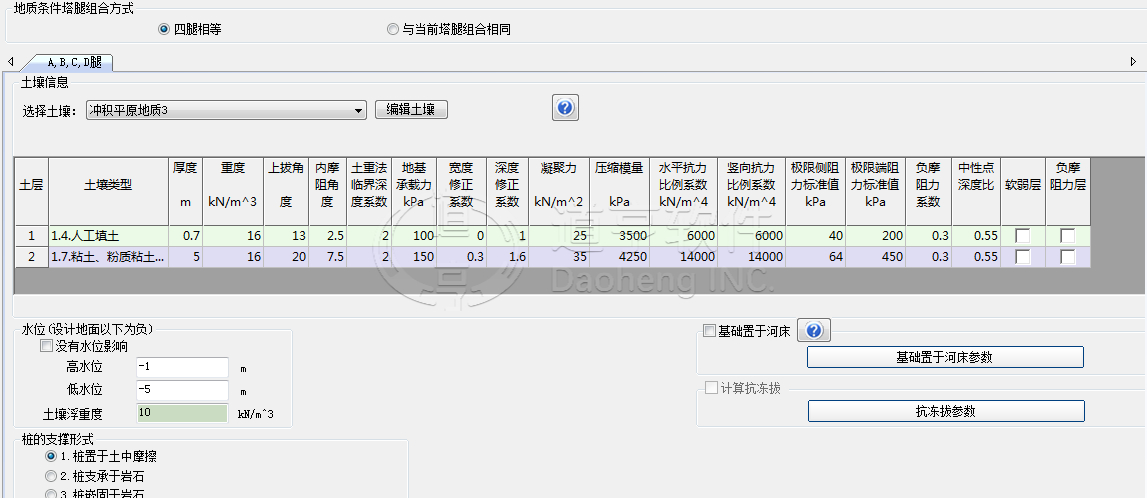Click 地基承载力 value 150

(x=414, y=257)
